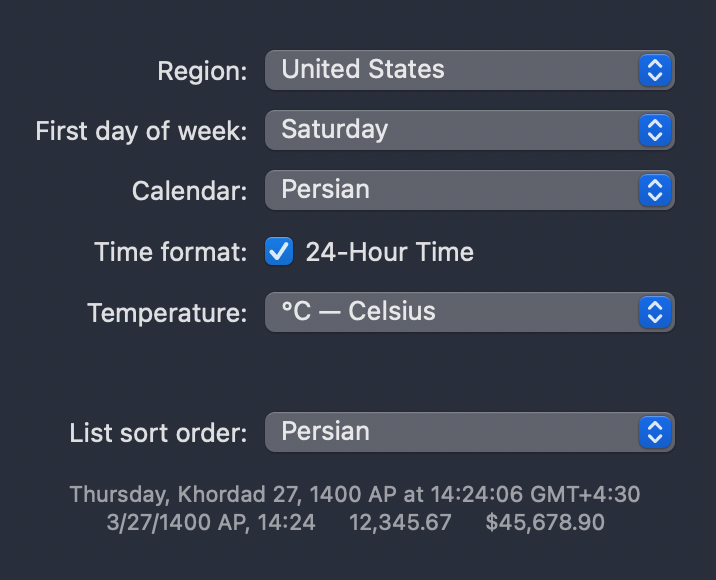The height and width of the screenshot is (580, 716).
Task: Click the sample currency $45,678.90
Action: pyautogui.click(x=545, y=521)
